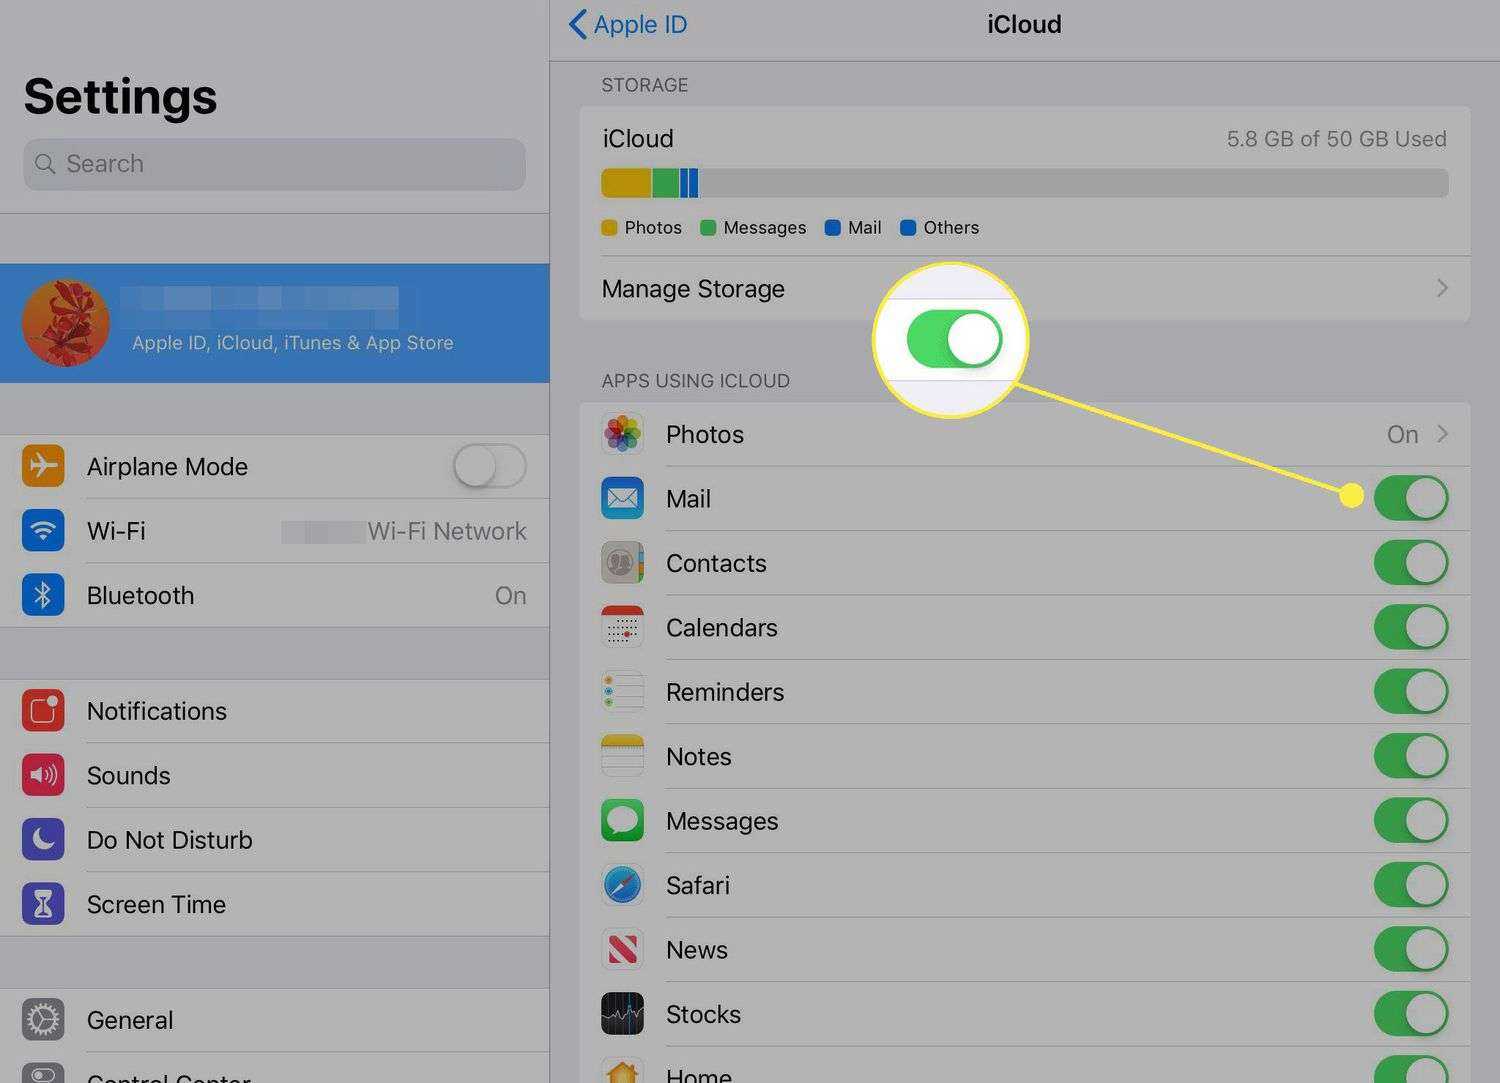Toggle the Stocks iCloud switch

coord(1411,1014)
